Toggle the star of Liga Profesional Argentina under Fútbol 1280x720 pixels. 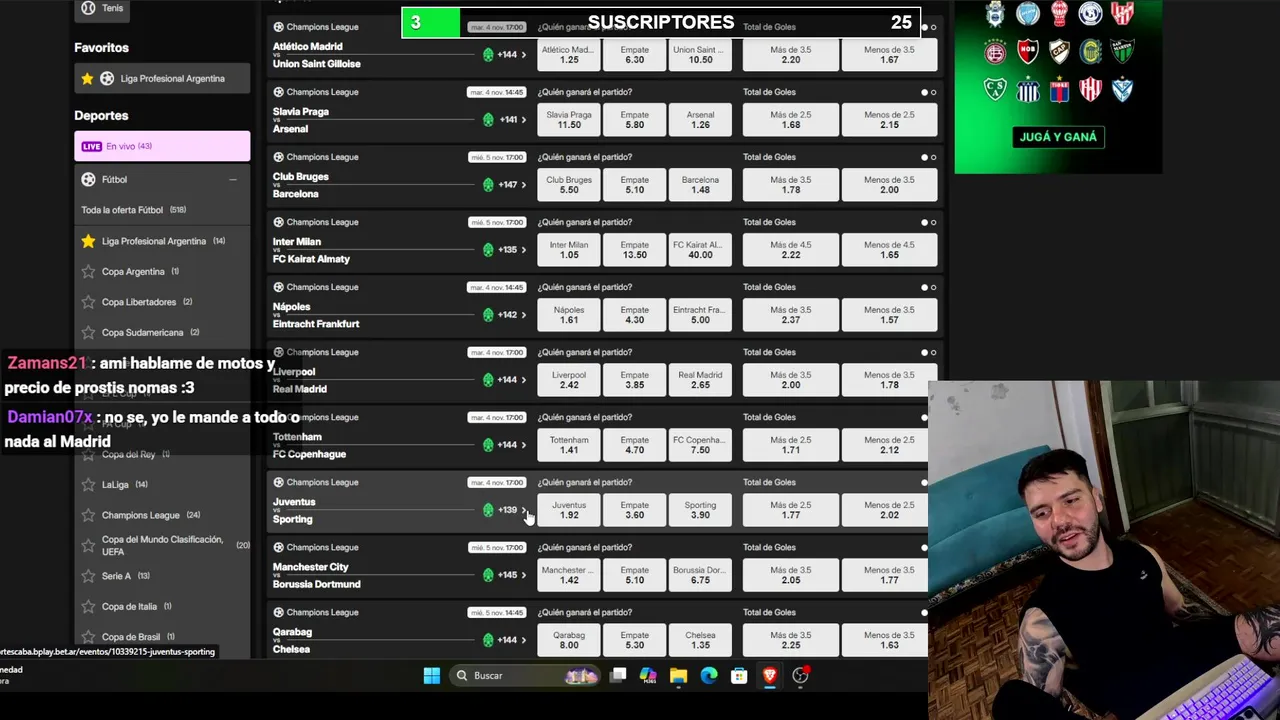click(88, 241)
